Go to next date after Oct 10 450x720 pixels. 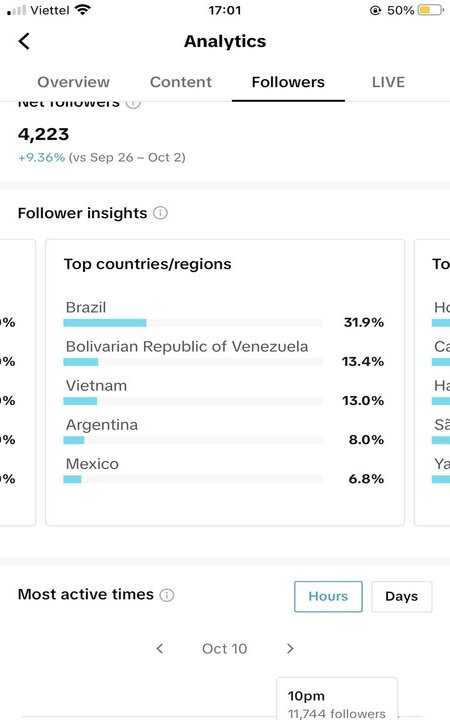(x=290, y=648)
